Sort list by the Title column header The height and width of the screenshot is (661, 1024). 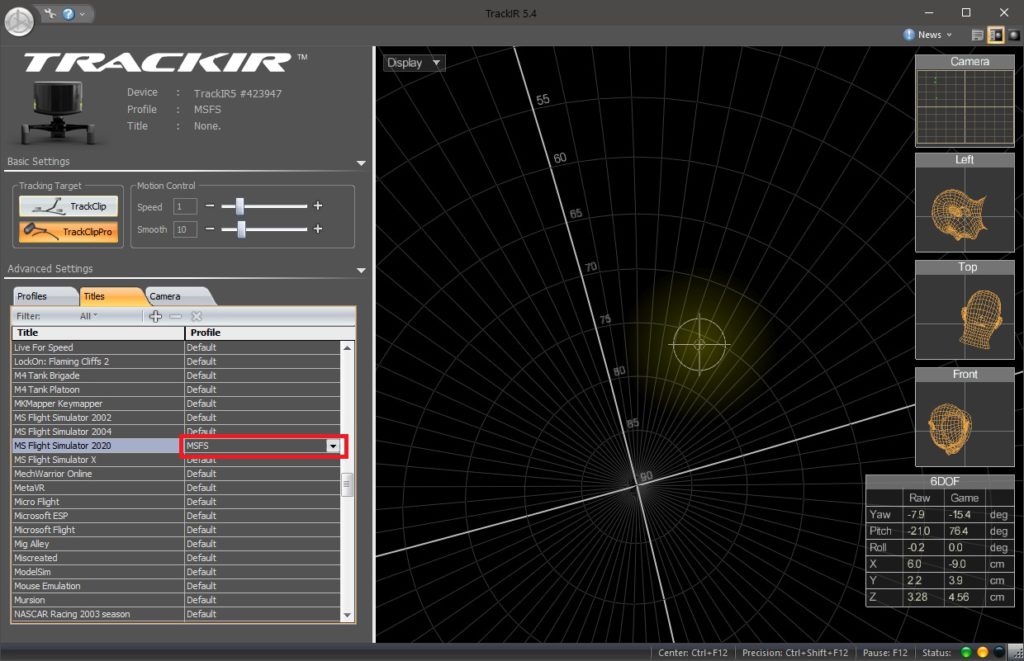pyautogui.click(x=98, y=332)
